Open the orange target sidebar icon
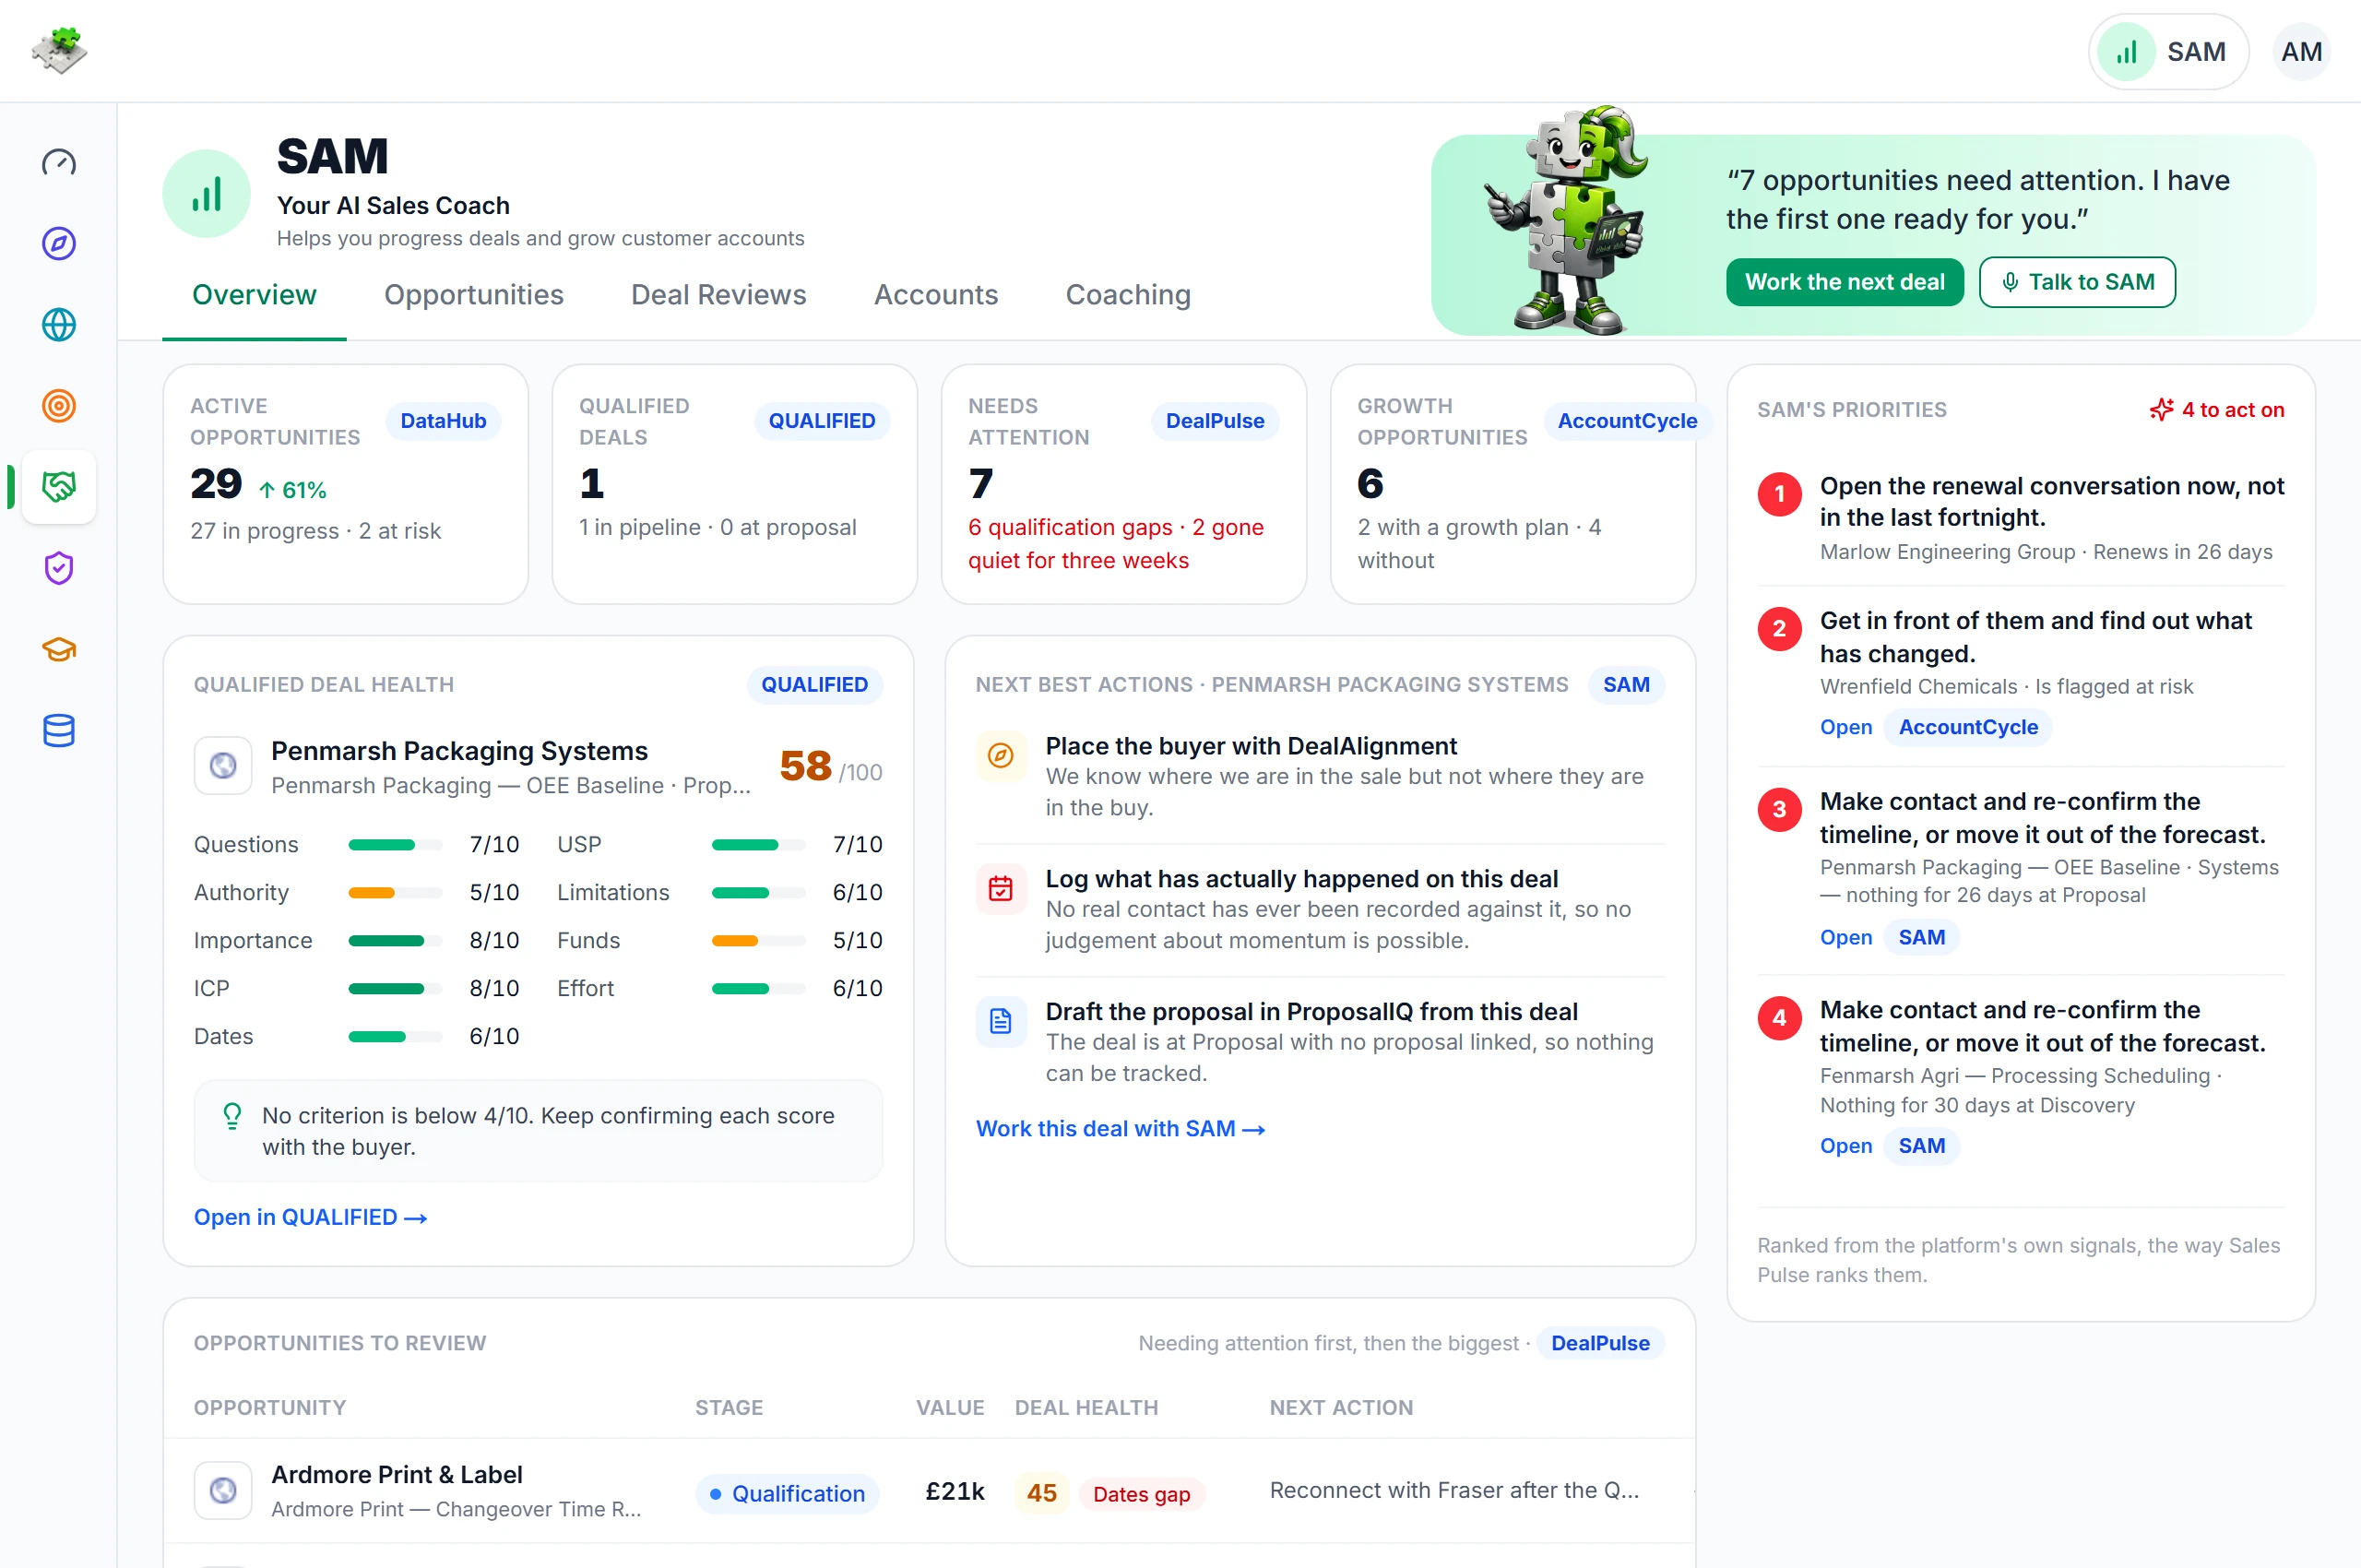 pos(58,405)
